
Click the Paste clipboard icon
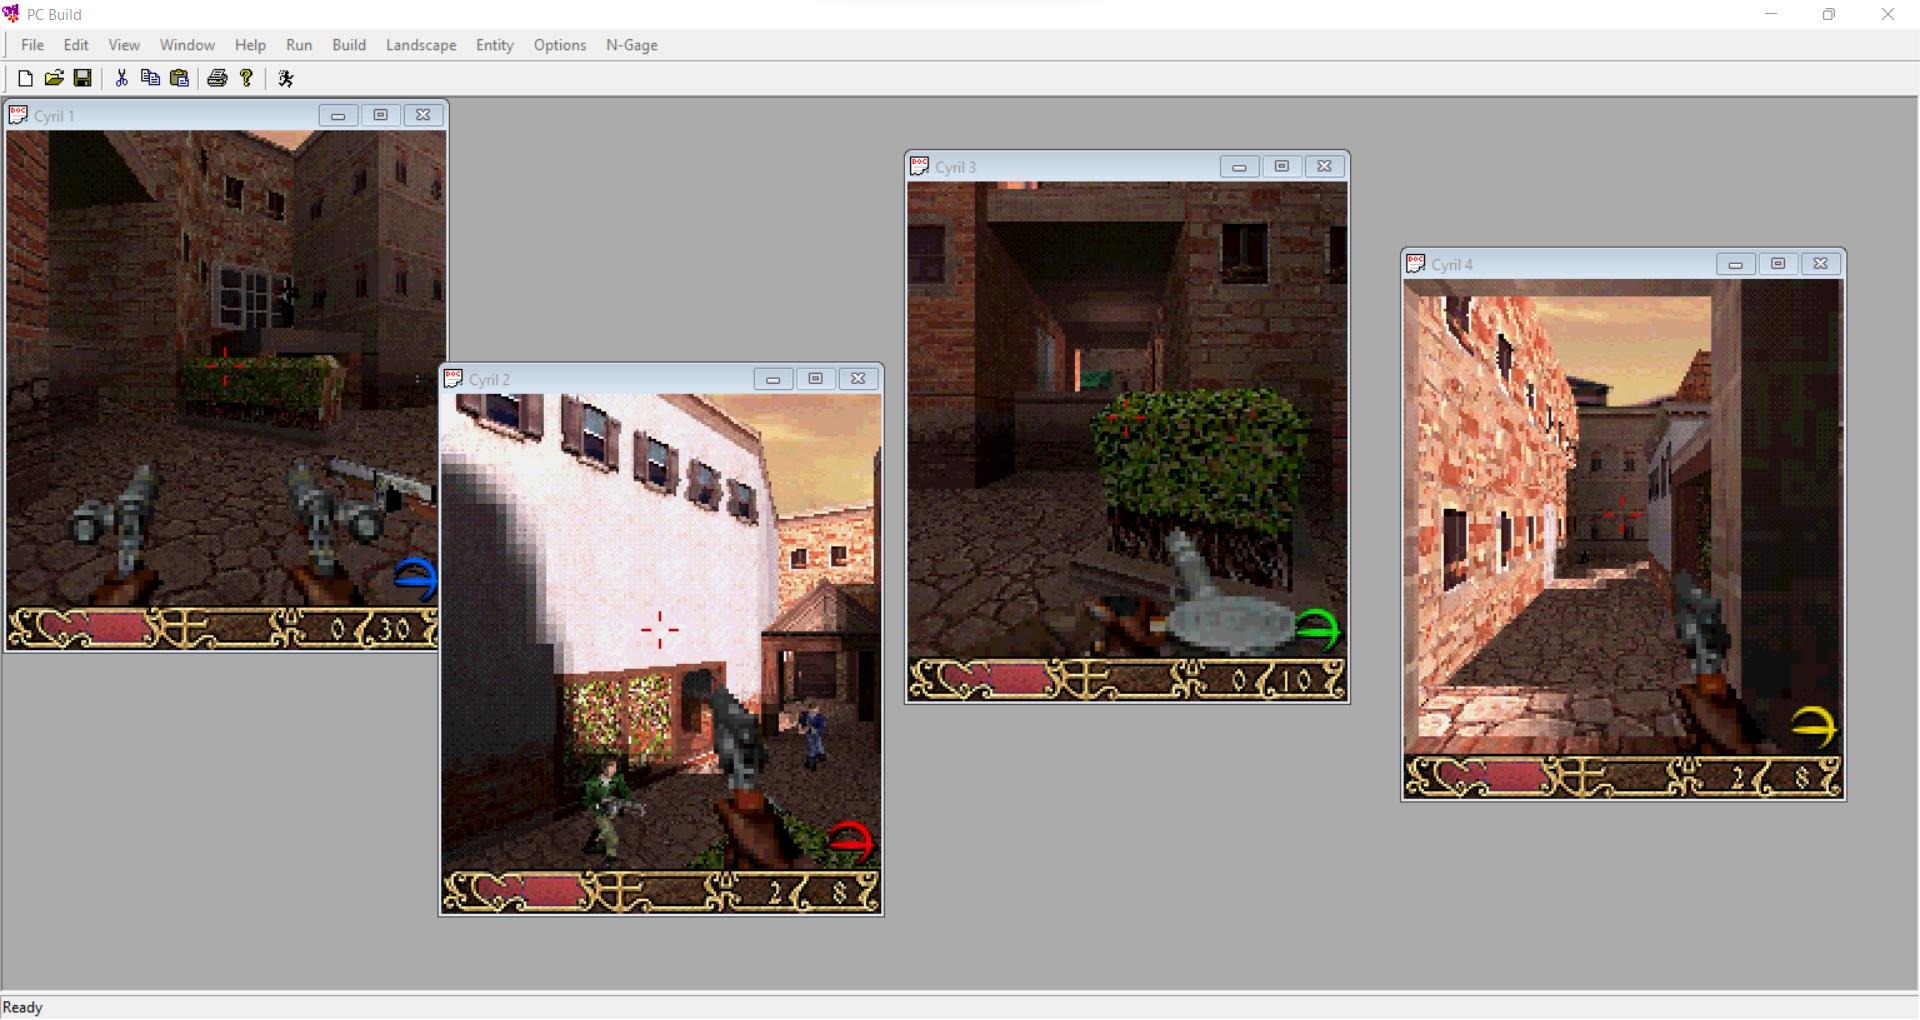tap(180, 78)
